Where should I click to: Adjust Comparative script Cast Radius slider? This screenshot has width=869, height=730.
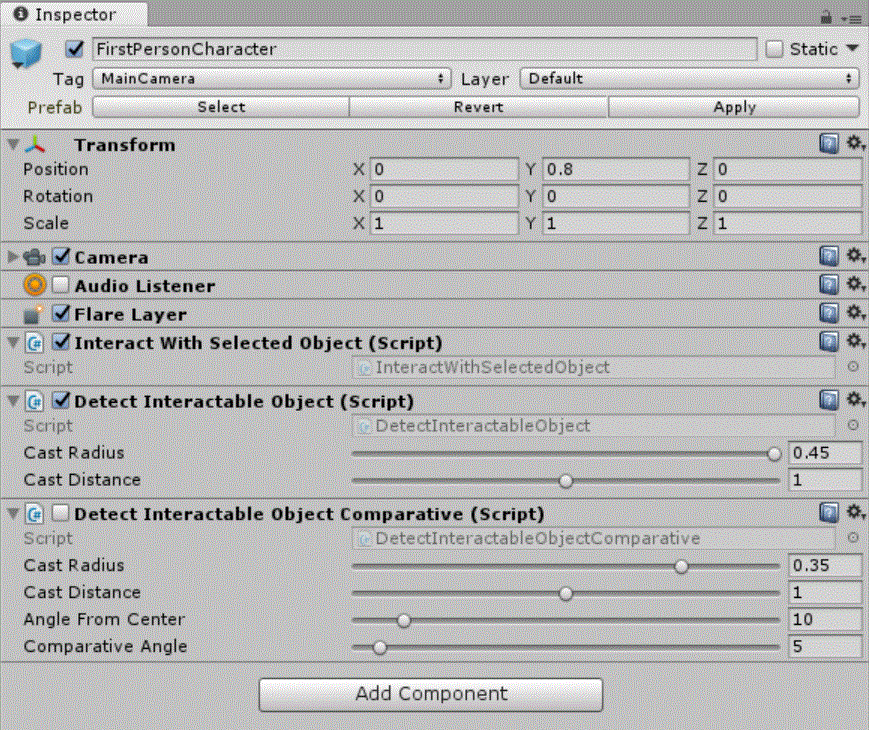[x=566, y=566]
